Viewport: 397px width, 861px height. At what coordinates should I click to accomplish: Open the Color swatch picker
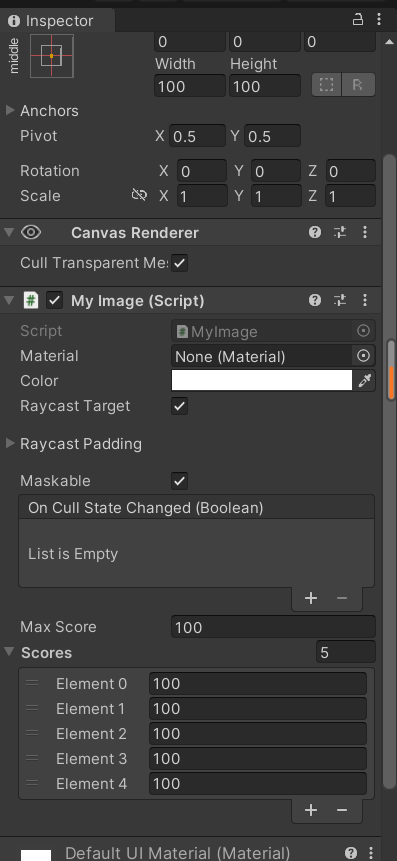(261, 381)
